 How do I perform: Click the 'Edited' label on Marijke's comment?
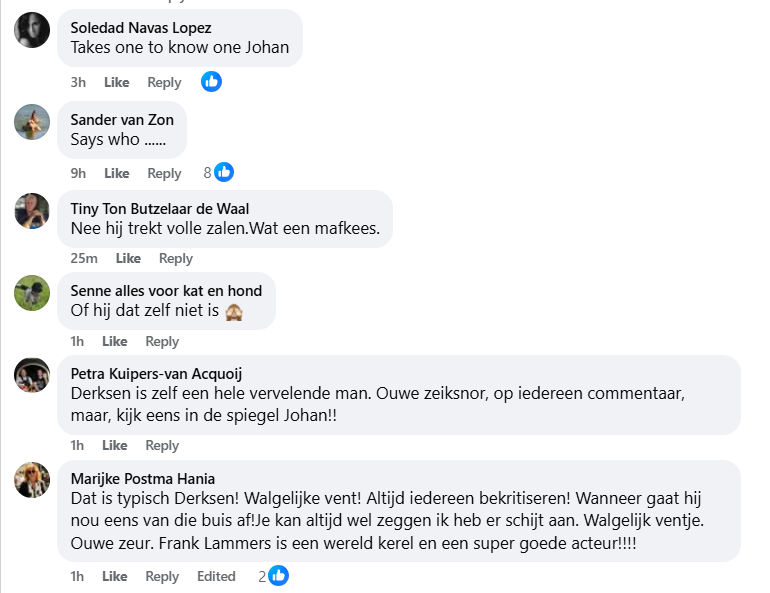216,576
